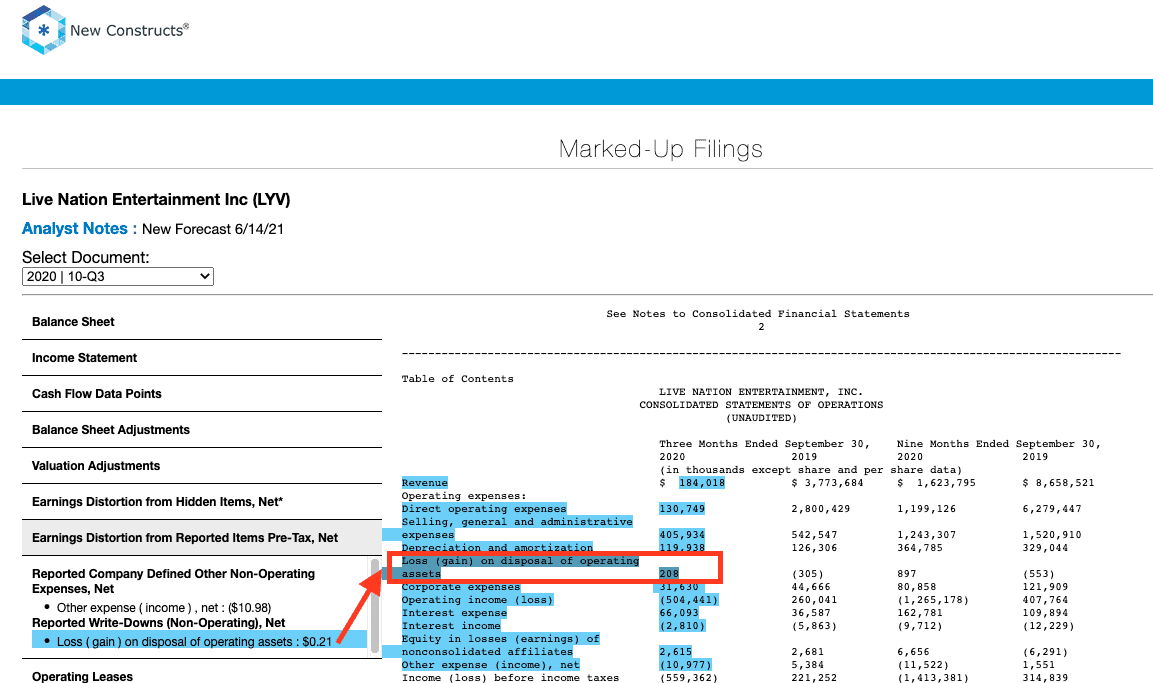
Task: Click the highlighted value 66,093
Action: [679, 613]
